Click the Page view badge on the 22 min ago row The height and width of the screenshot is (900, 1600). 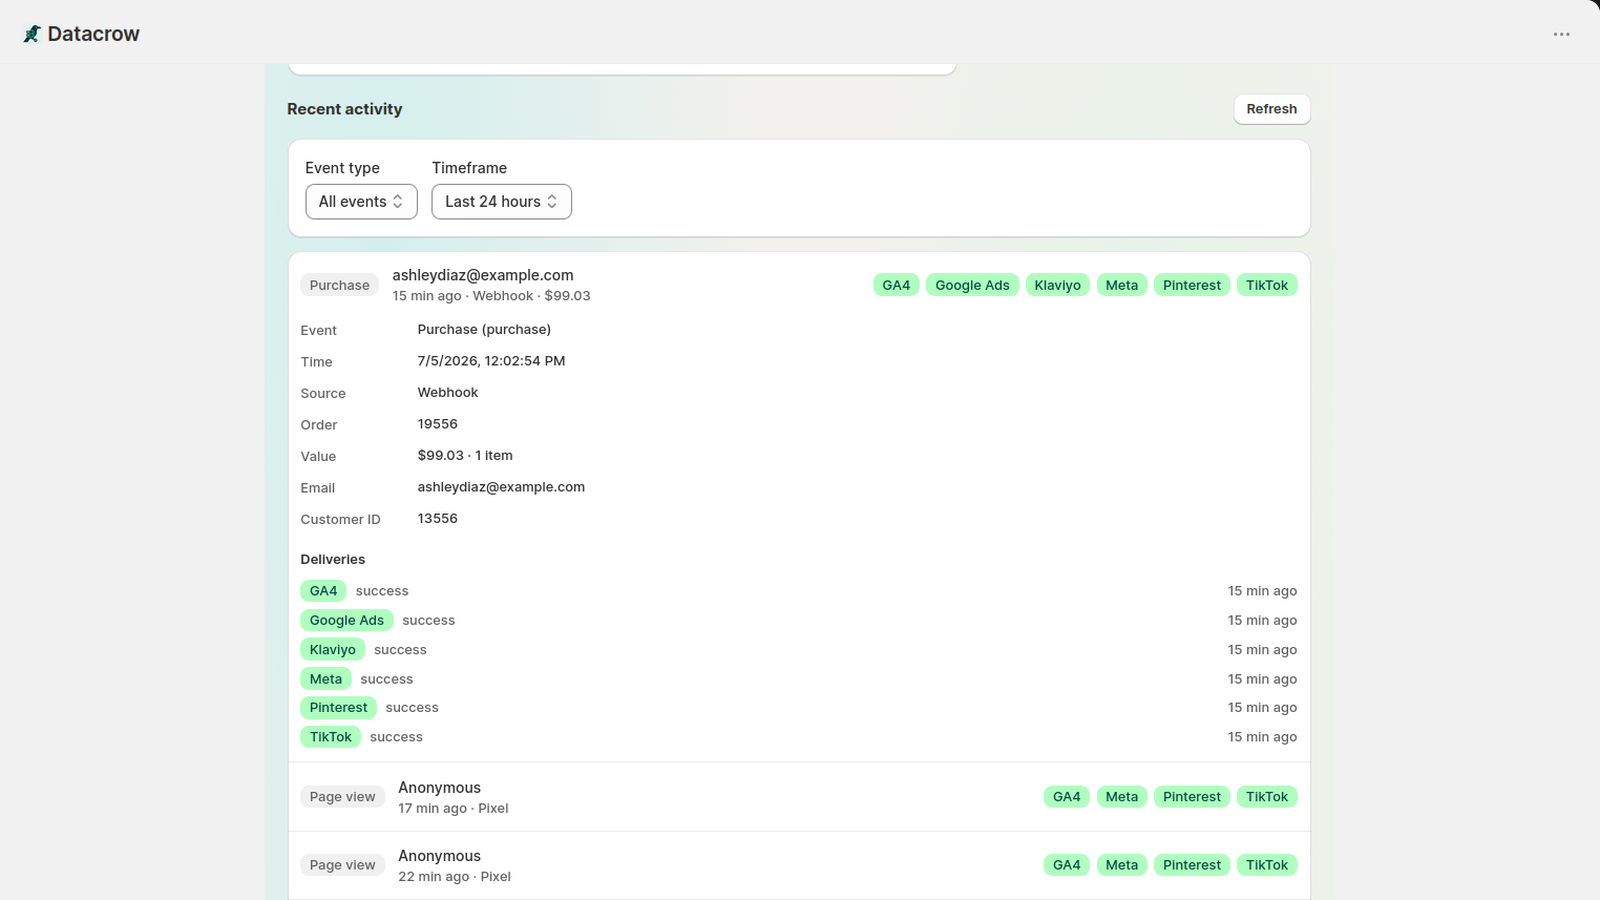coord(342,865)
